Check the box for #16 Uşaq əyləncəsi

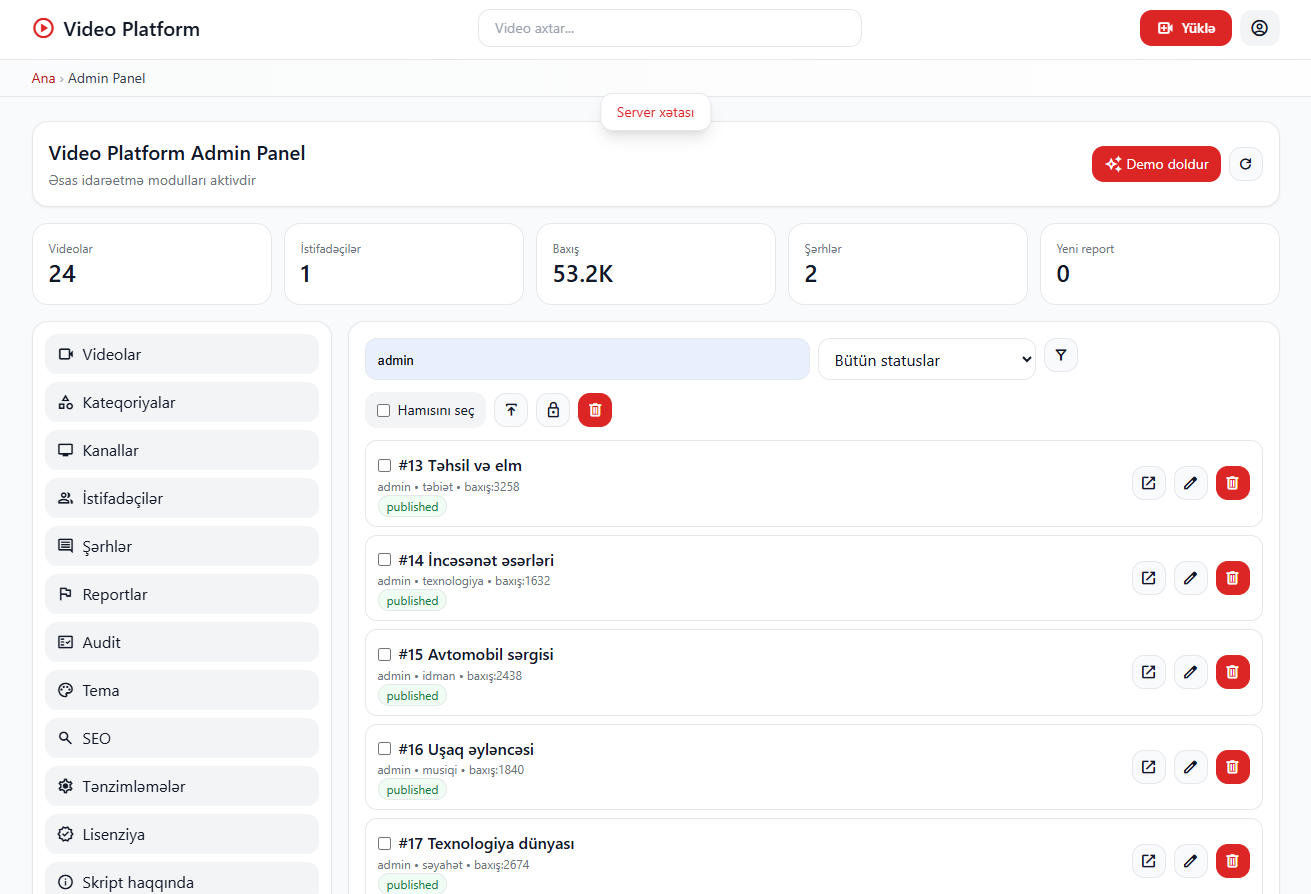385,749
